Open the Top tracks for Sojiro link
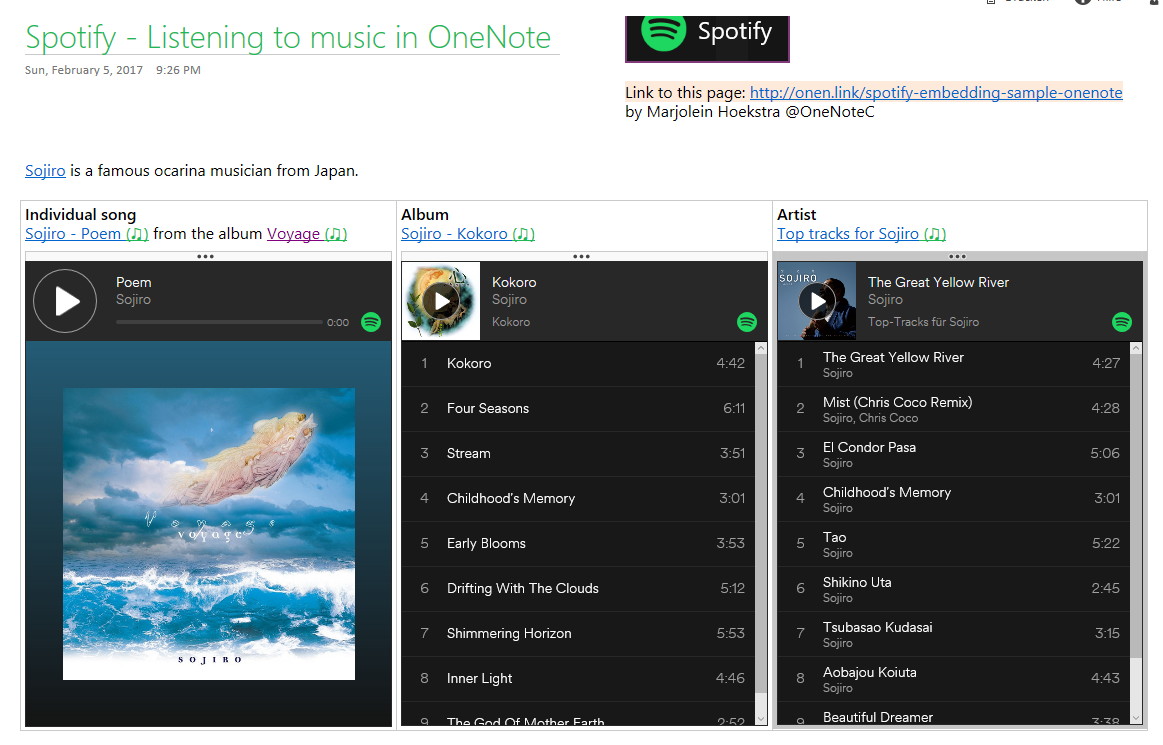The image size is (1163, 745). (862, 234)
